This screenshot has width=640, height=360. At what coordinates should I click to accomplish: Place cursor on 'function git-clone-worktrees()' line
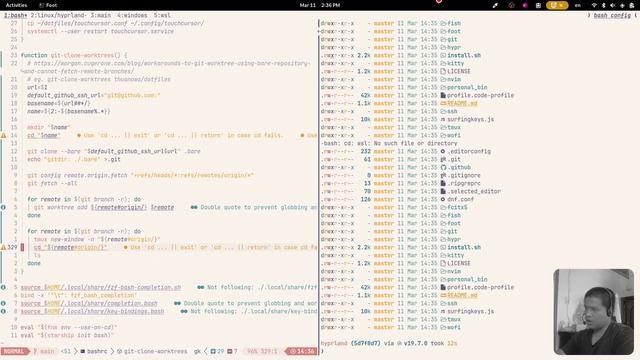pos(74,55)
